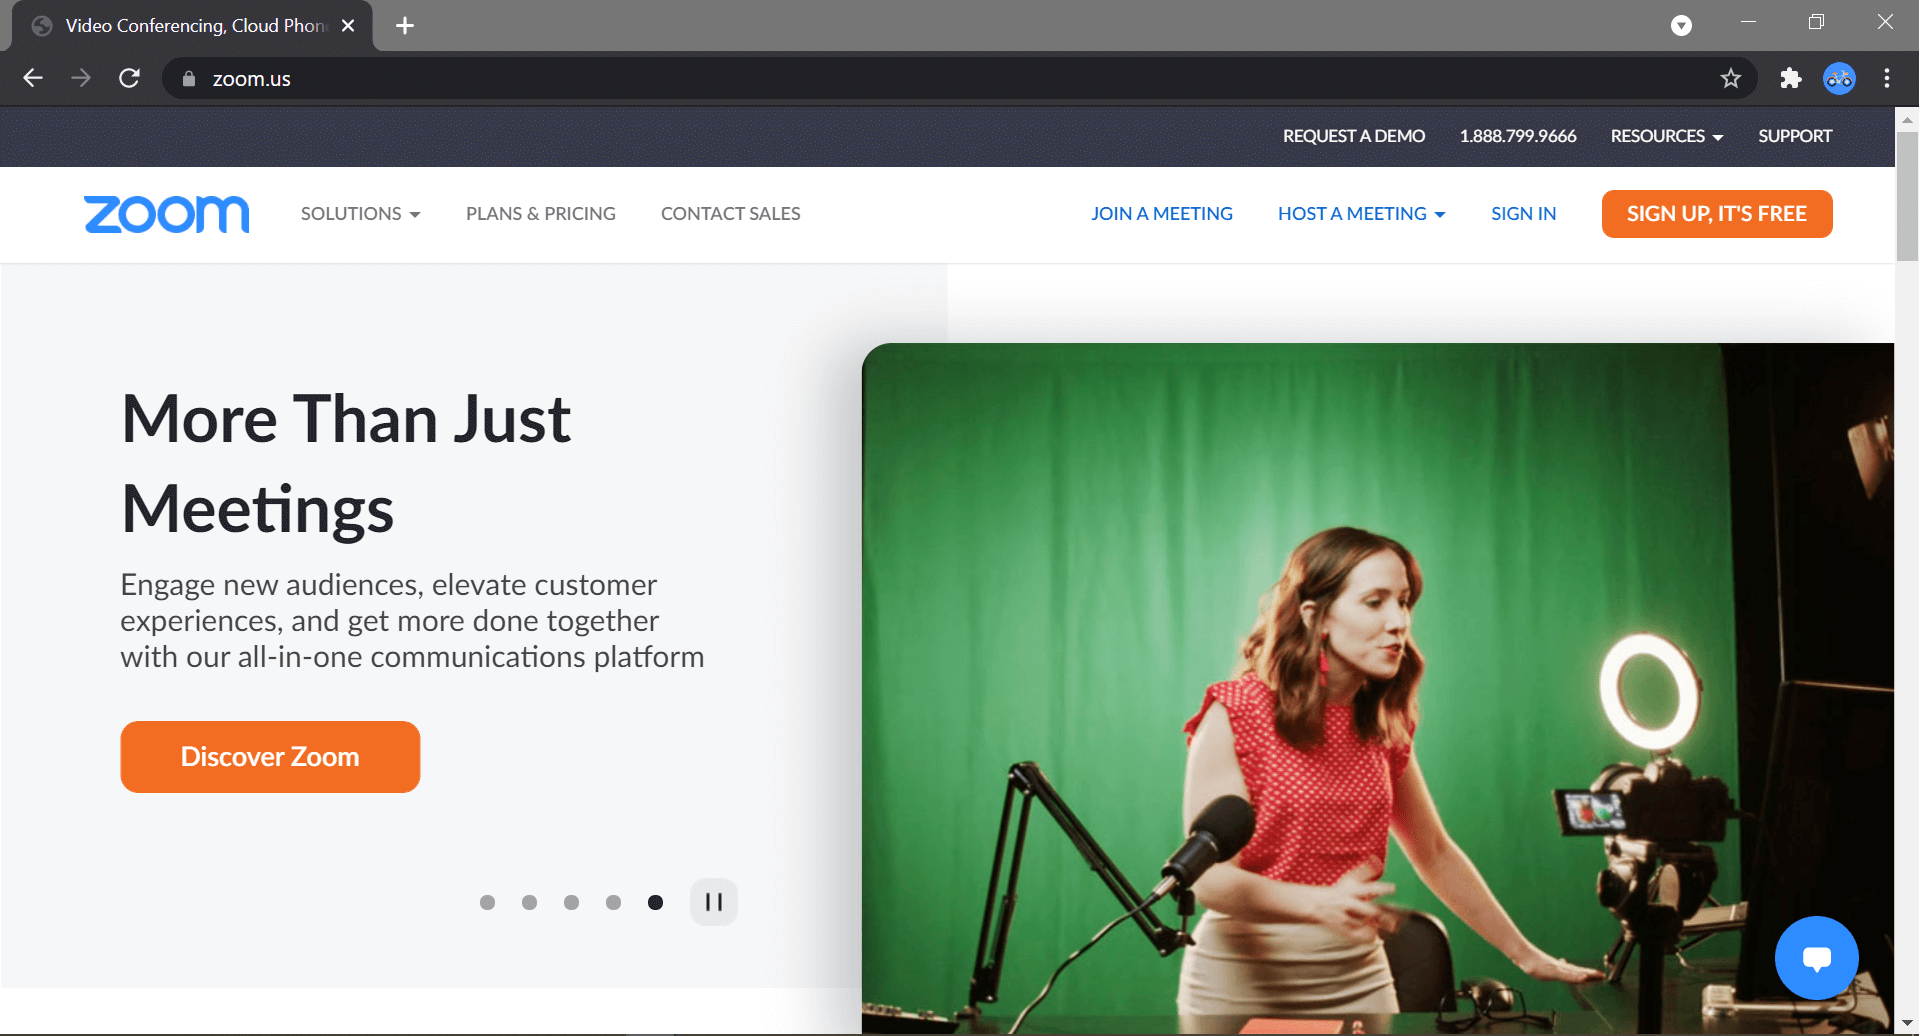Image resolution: width=1919 pixels, height=1036 pixels.
Task: Open the chat bubble widget
Action: pos(1816,958)
